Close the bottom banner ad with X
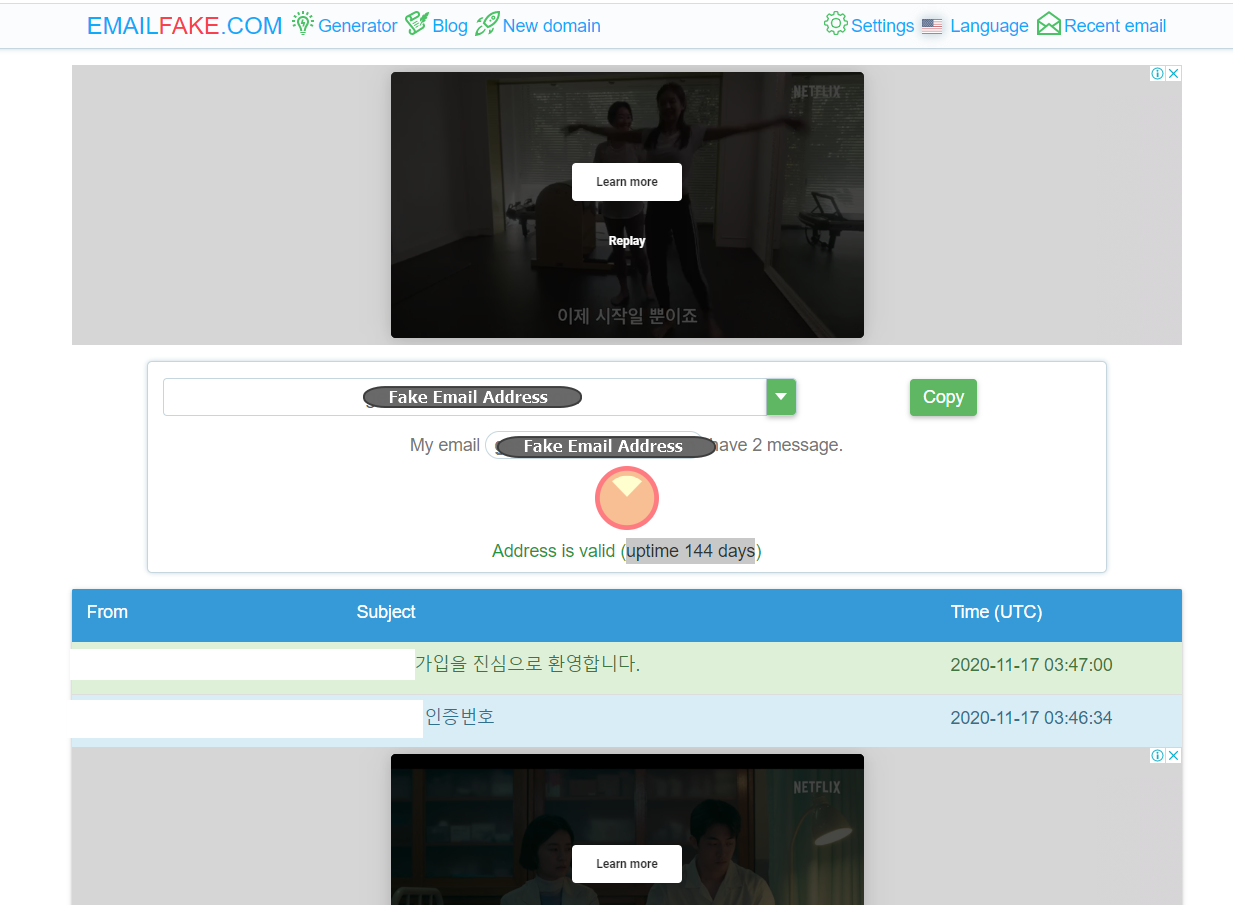 coord(1174,755)
